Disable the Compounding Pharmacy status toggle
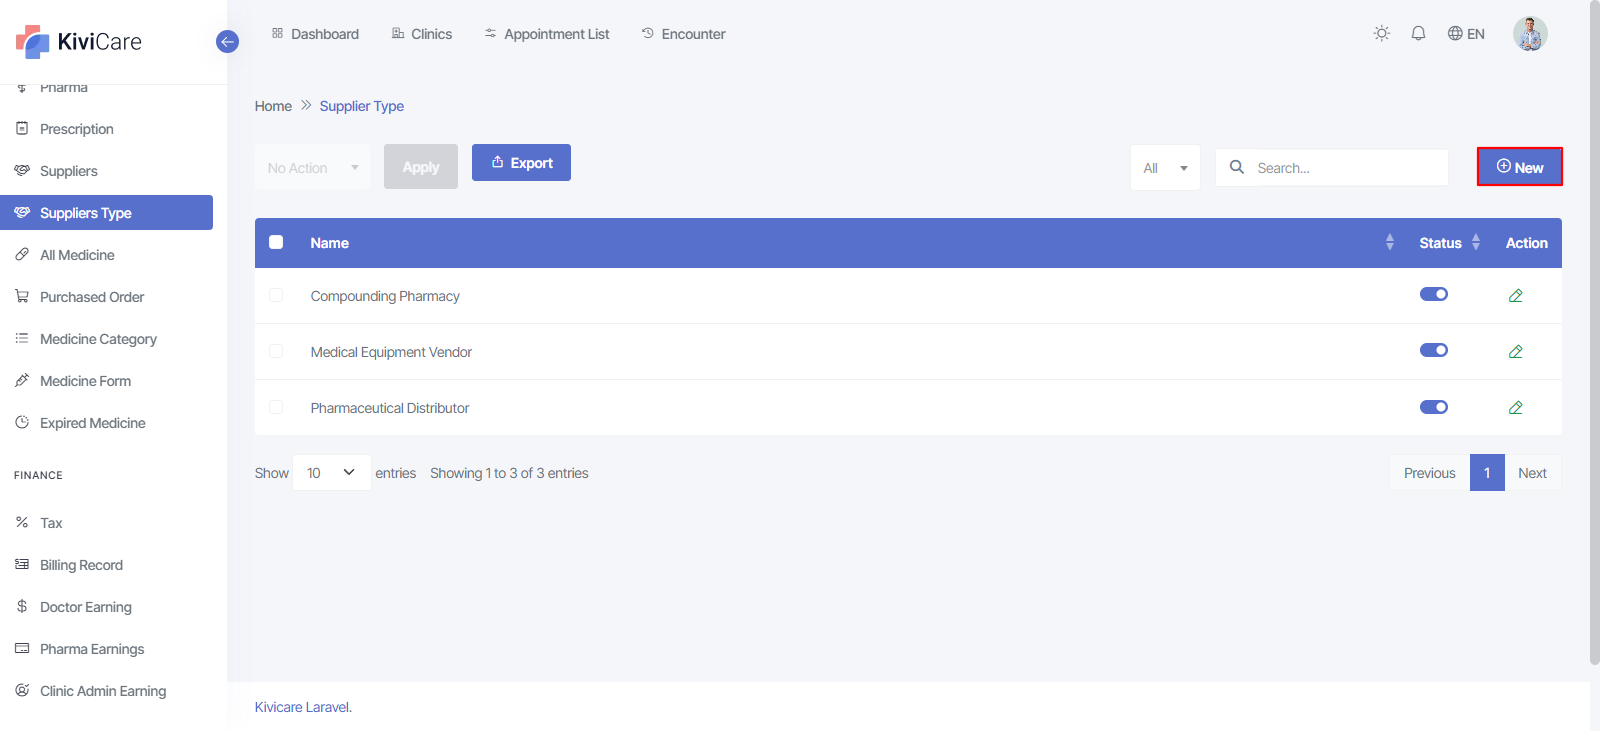The width and height of the screenshot is (1600, 731). 1433,295
